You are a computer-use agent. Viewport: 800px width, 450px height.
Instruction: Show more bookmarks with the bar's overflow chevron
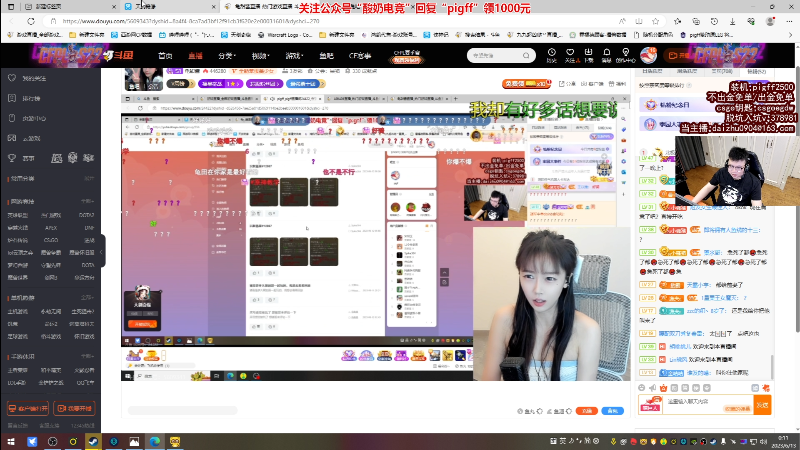tap(790, 35)
